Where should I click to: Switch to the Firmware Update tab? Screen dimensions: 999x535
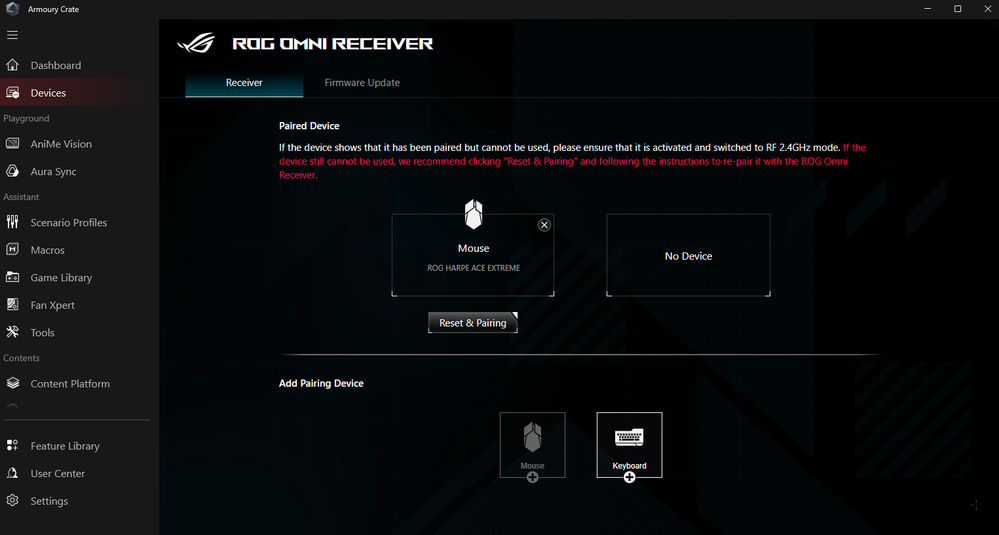coord(362,83)
